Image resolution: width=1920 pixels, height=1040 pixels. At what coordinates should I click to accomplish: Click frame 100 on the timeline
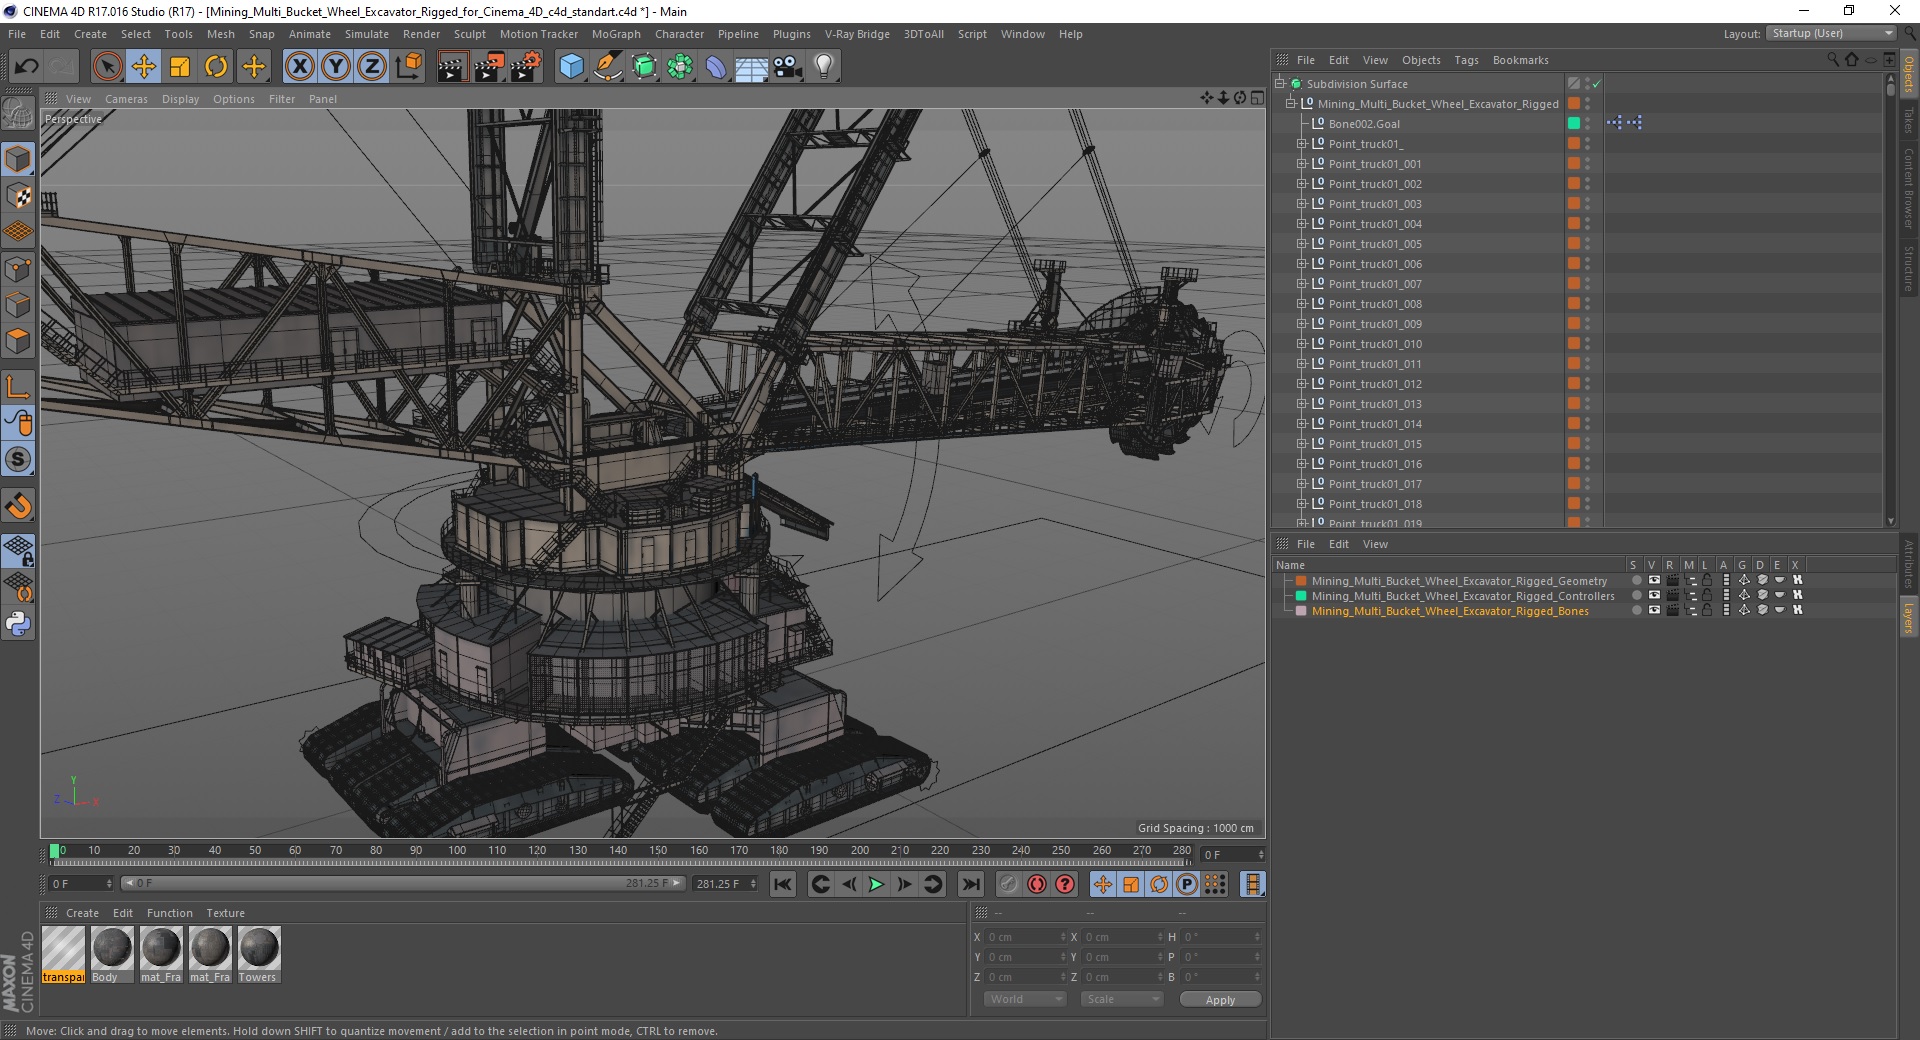tap(456, 852)
